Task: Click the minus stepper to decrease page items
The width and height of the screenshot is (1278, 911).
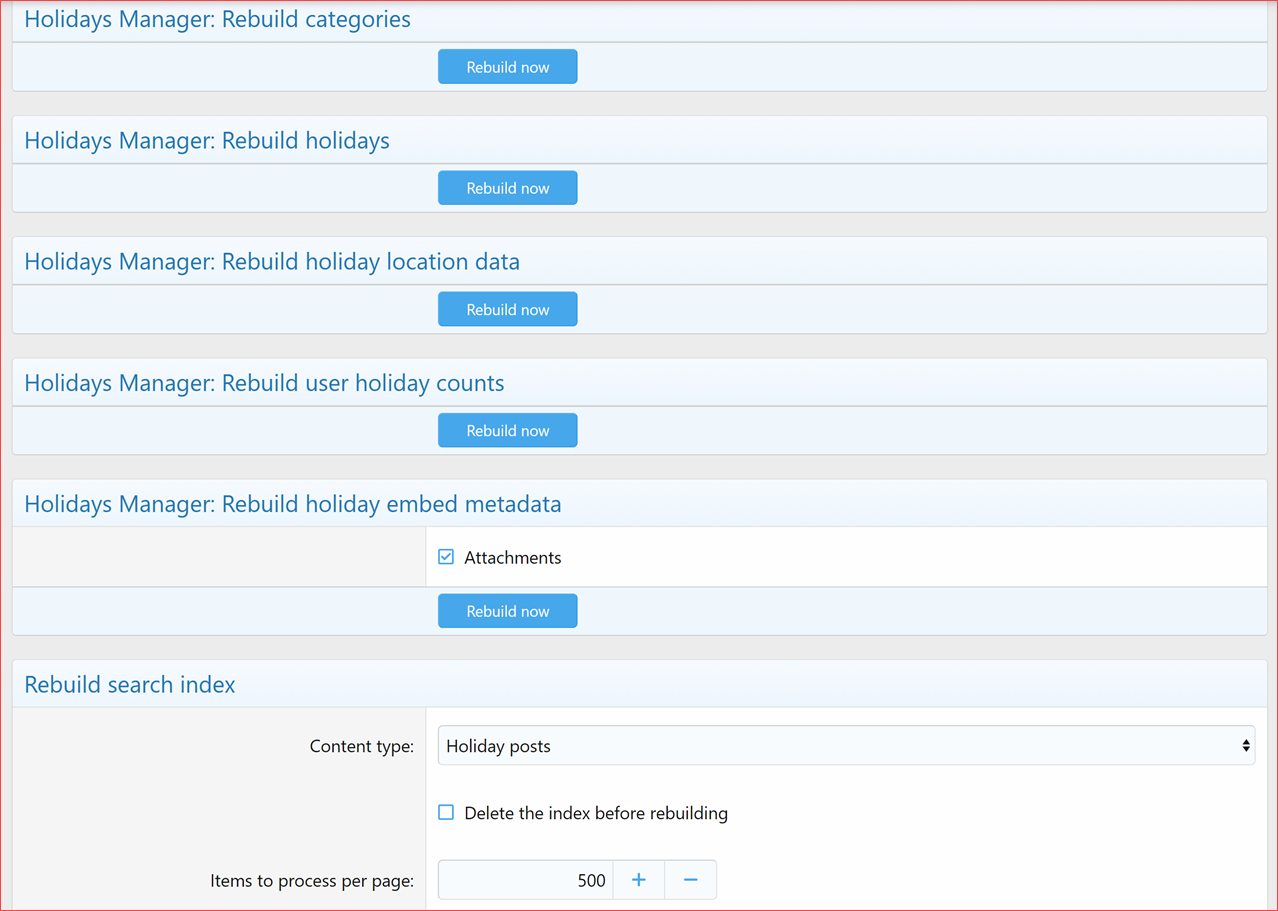Action: point(690,880)
